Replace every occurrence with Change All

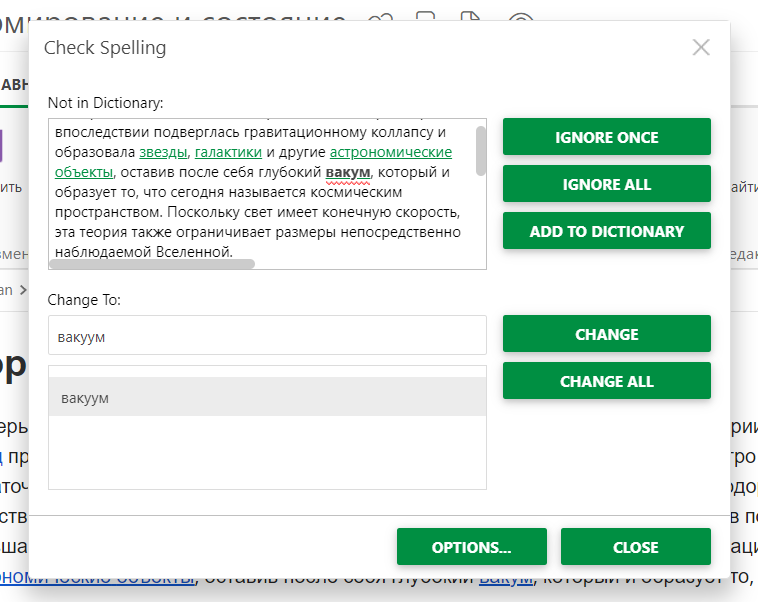pyautogui.click(x=606, y=381)
